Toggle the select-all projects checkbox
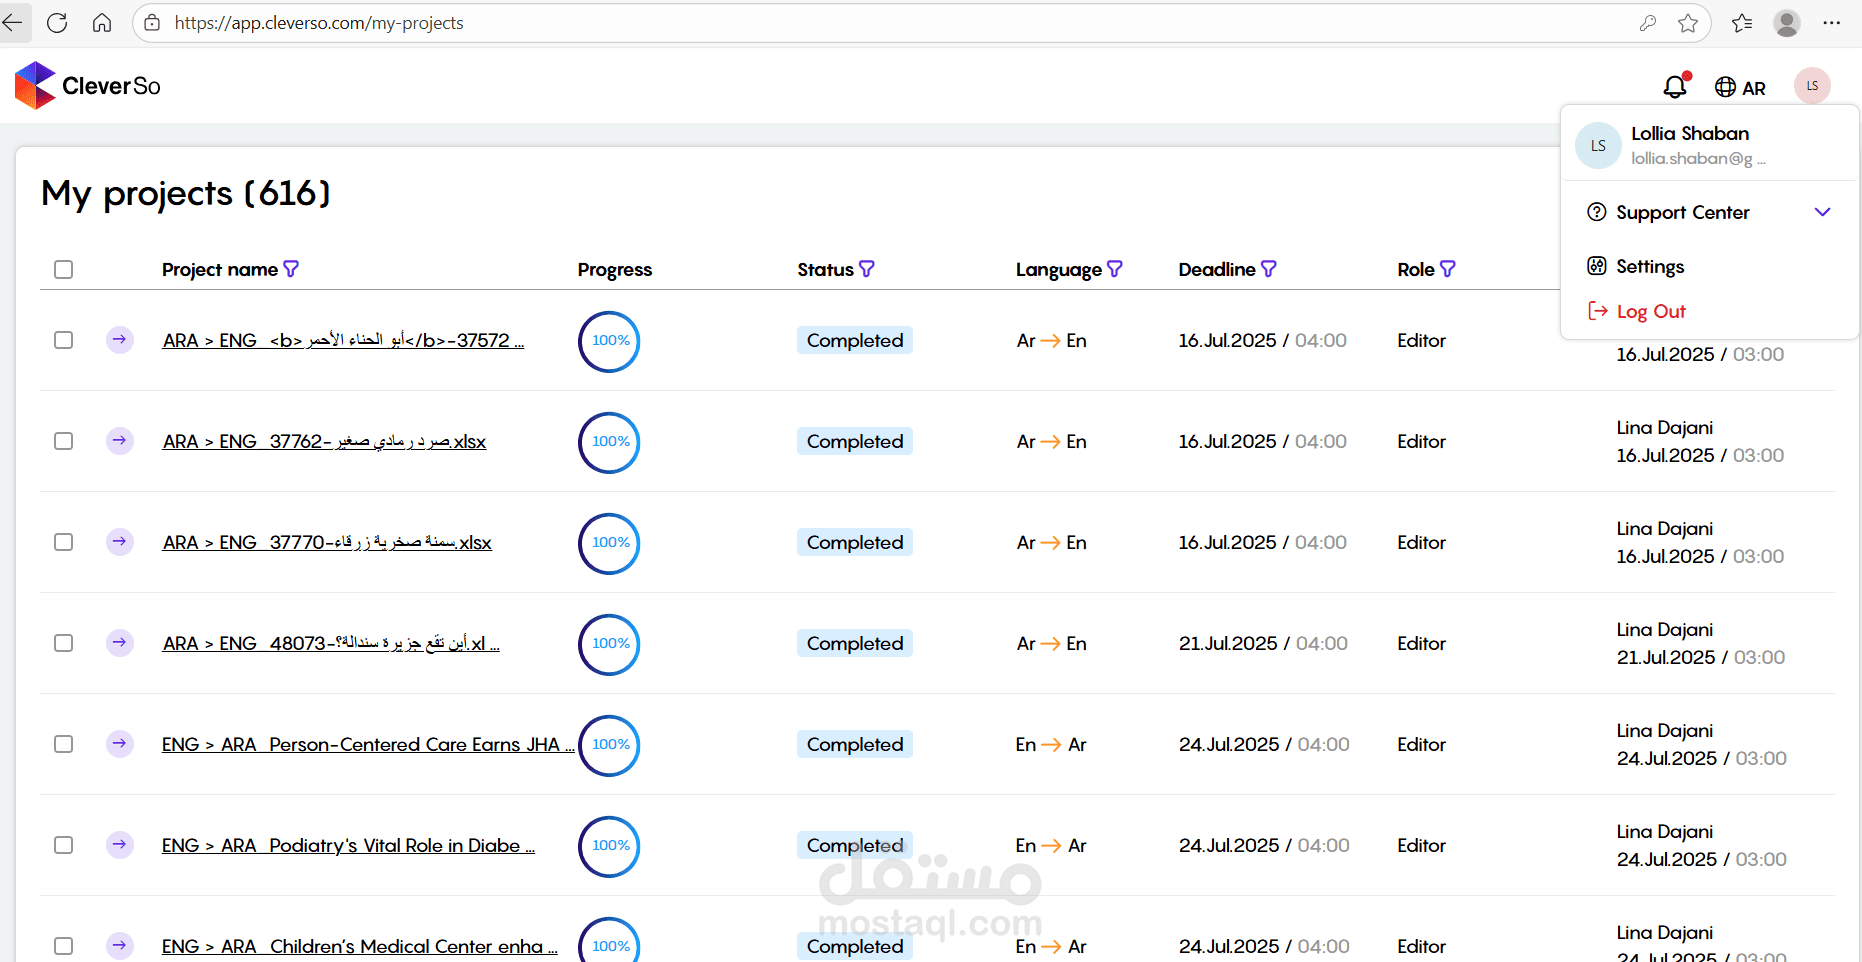 (64, 270)
